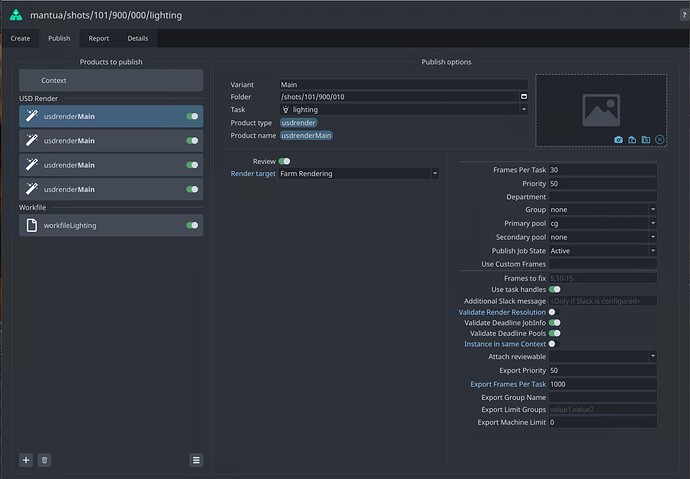
Task: Expand the Primary pool dropdown
Action: click(x=602, y=223)
